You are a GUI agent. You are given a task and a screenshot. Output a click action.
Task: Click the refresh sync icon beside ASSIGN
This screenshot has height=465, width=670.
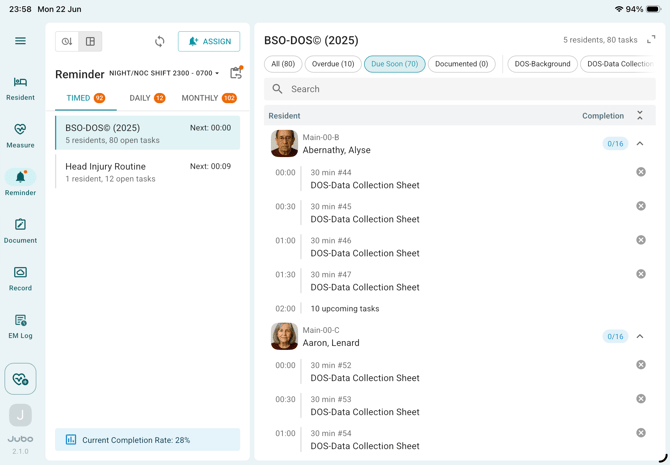[x=159, y=41]
